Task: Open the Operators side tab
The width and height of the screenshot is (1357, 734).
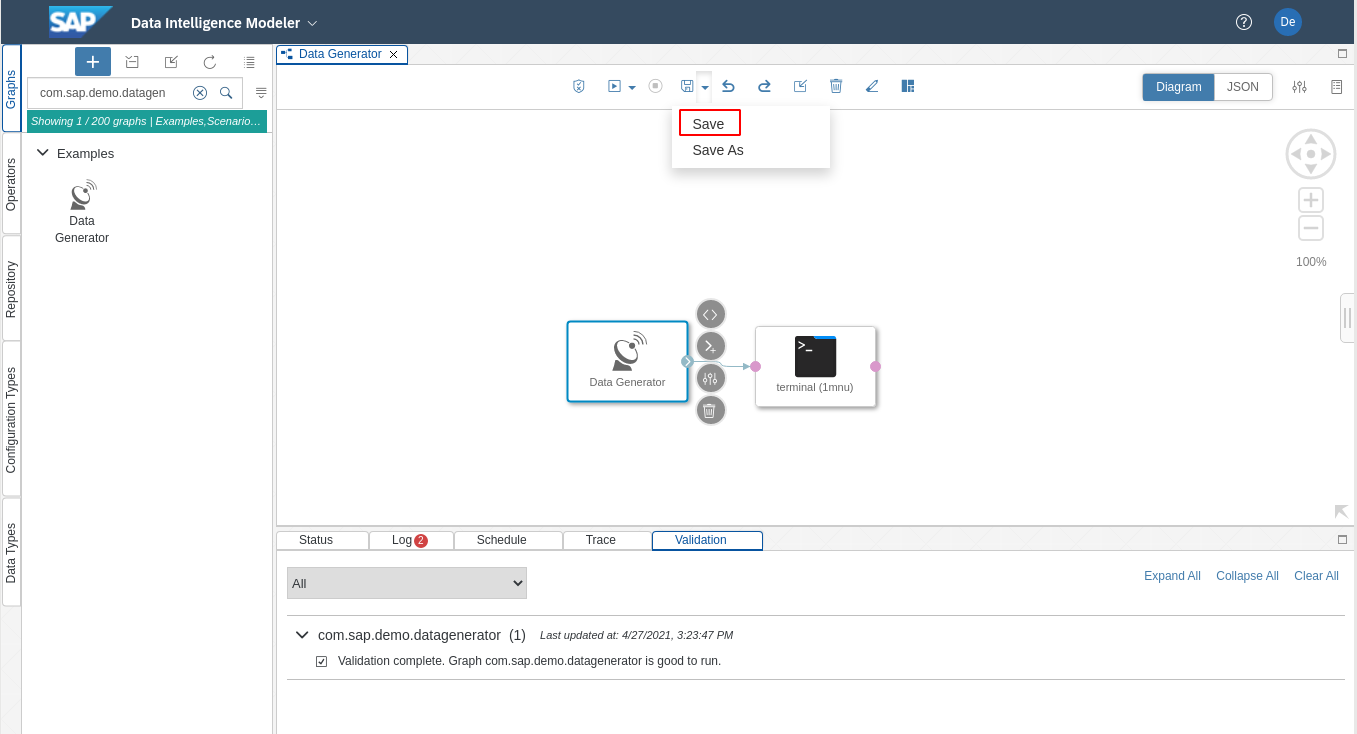Action: (11, 184)
